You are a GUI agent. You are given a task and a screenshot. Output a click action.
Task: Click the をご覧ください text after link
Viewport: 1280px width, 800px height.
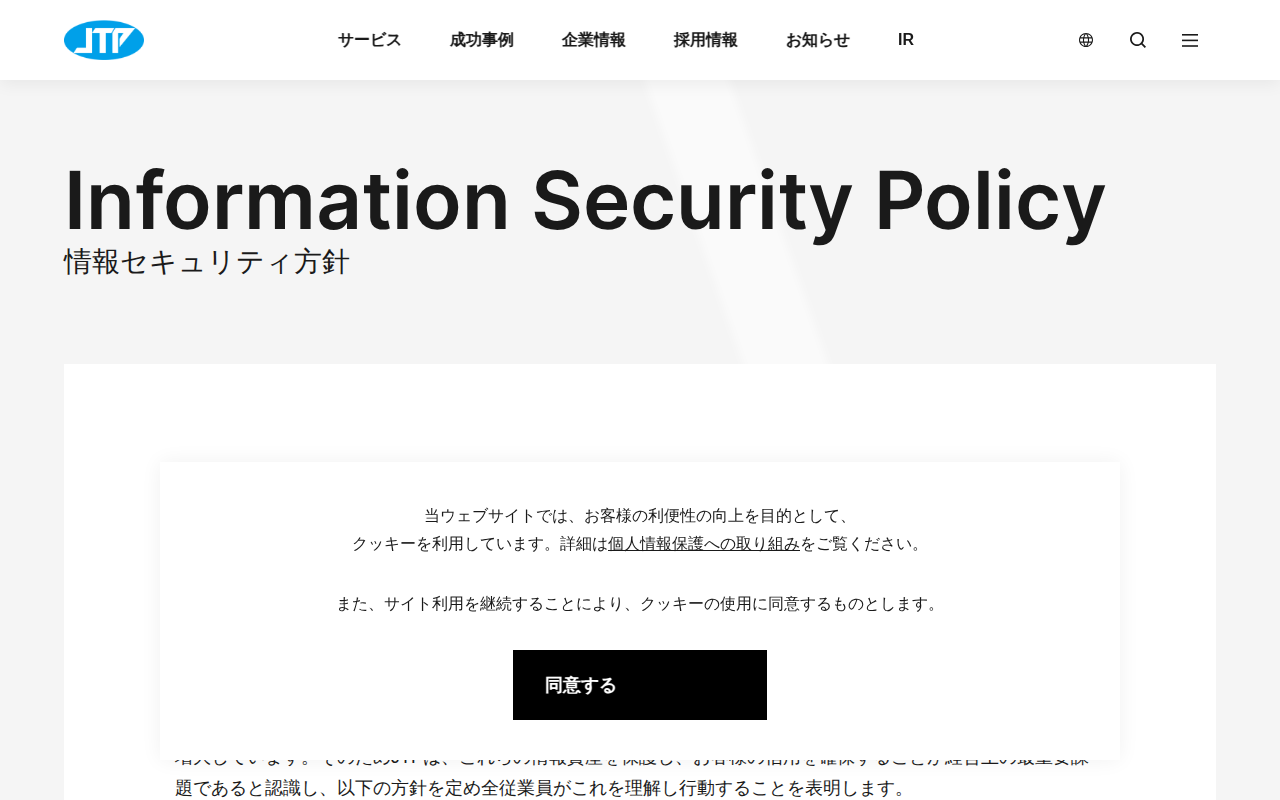(862, 544)
